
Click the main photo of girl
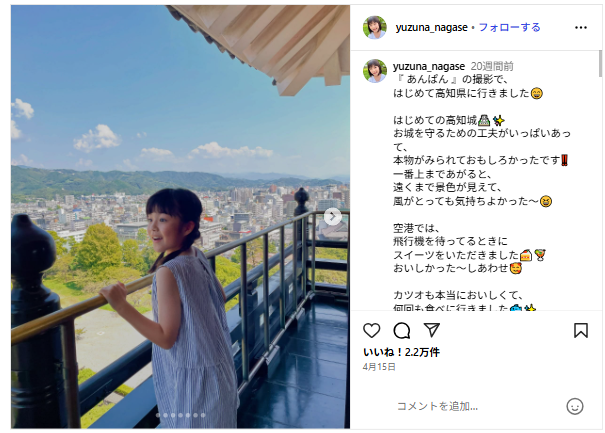(x=180, y=216)
